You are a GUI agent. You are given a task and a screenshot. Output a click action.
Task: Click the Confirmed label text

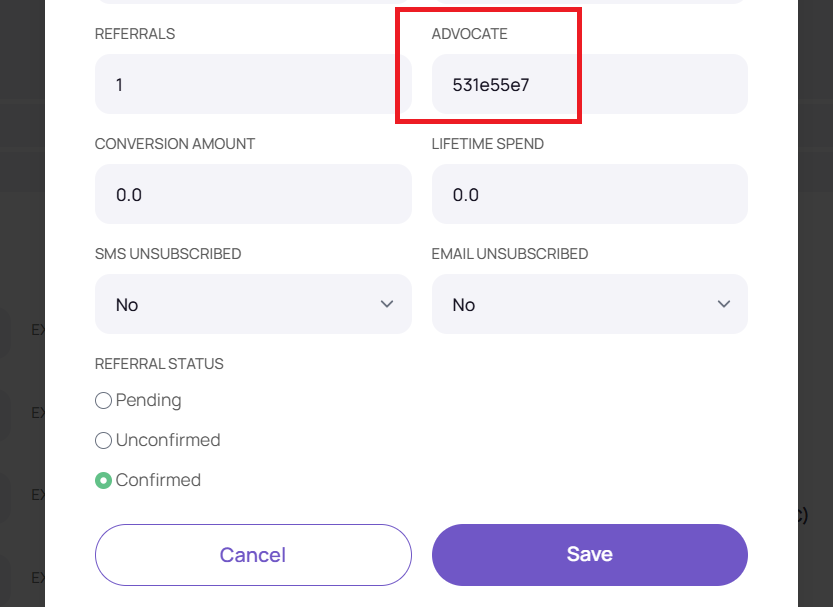[158, 480]
